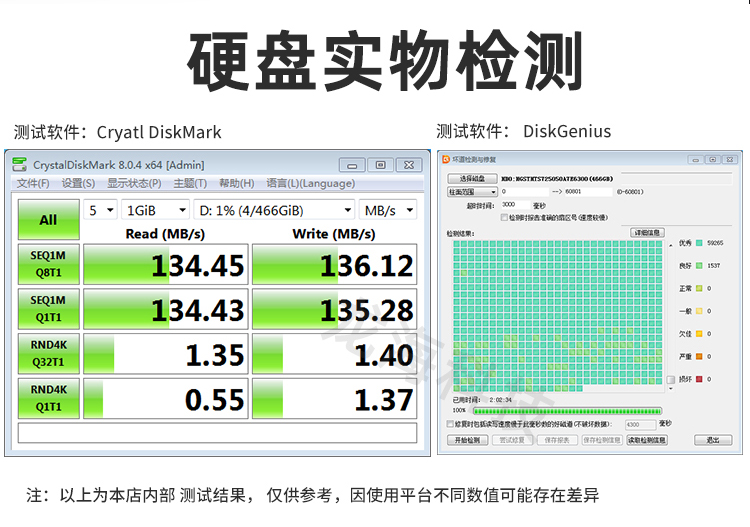Minimize the DiskGenius 坏道检测与修复 dialog
The width and height of the screenshot is (750, 527).
click(x=695, y=159)
